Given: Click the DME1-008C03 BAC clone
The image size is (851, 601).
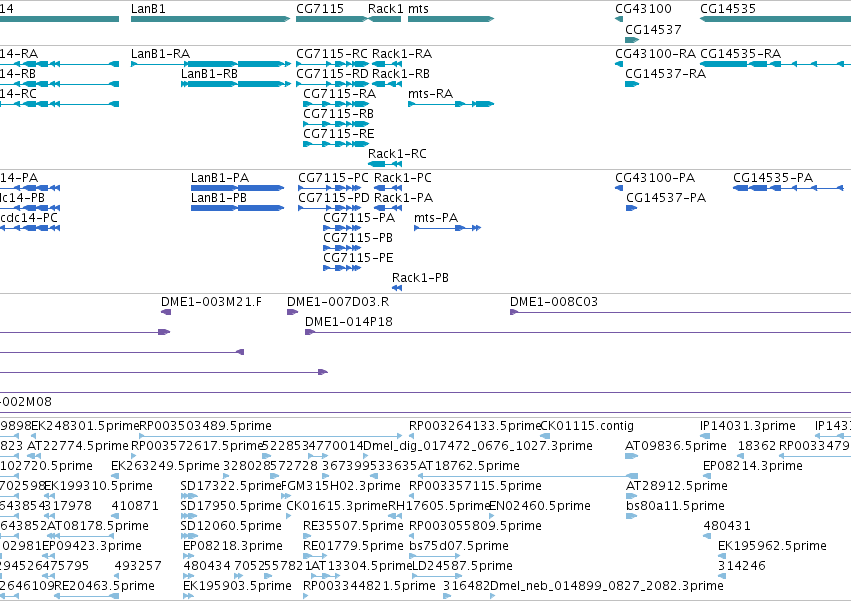Looking at the screenshot, I should (x=680, y=312).
